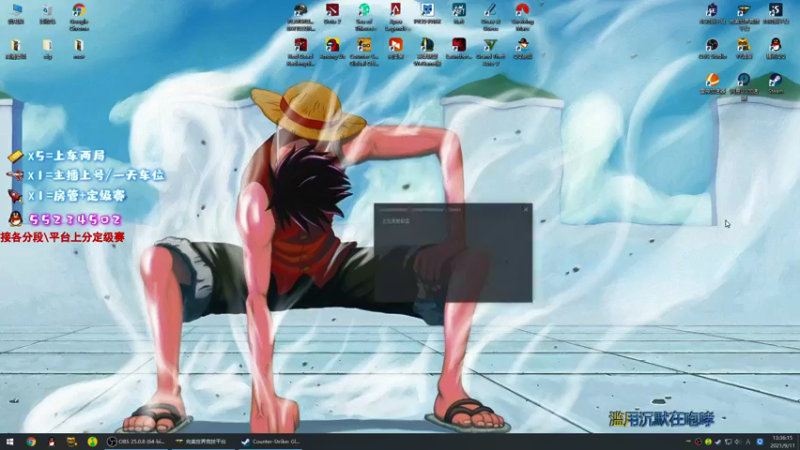
Task: Select the League of Legends WeGame shortcut
Action: coord(427,52)
